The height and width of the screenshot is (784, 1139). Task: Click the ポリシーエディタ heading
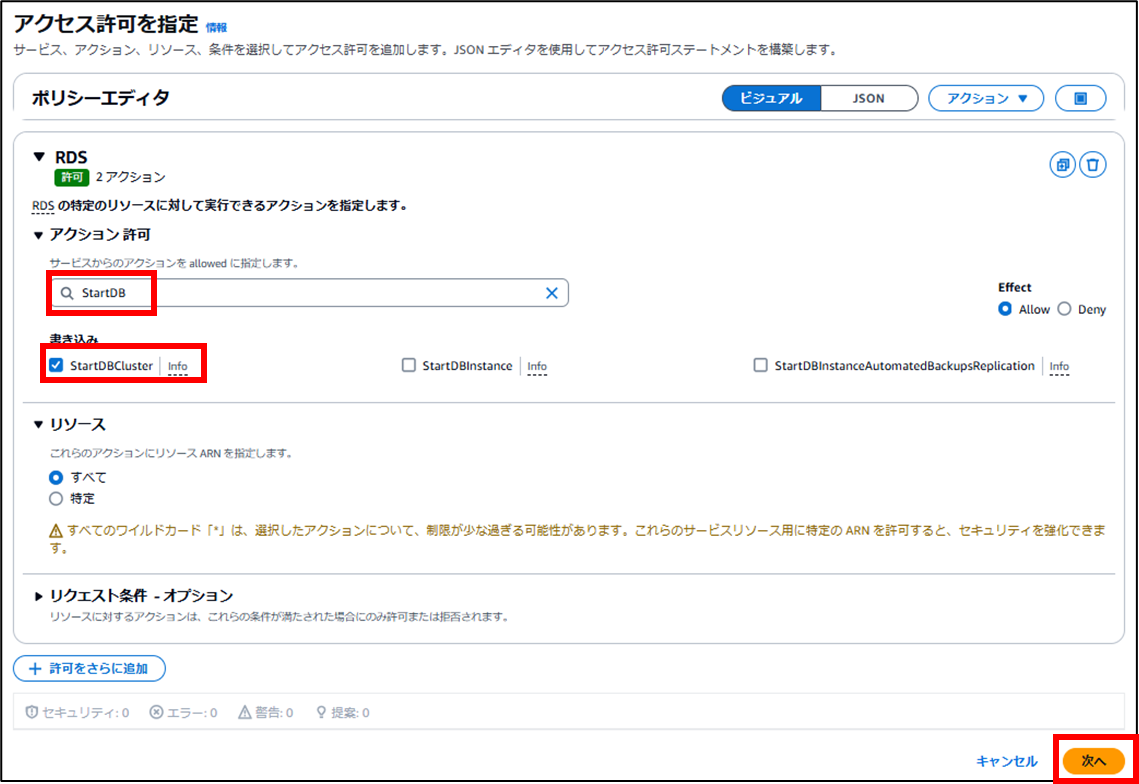(100, 97)
